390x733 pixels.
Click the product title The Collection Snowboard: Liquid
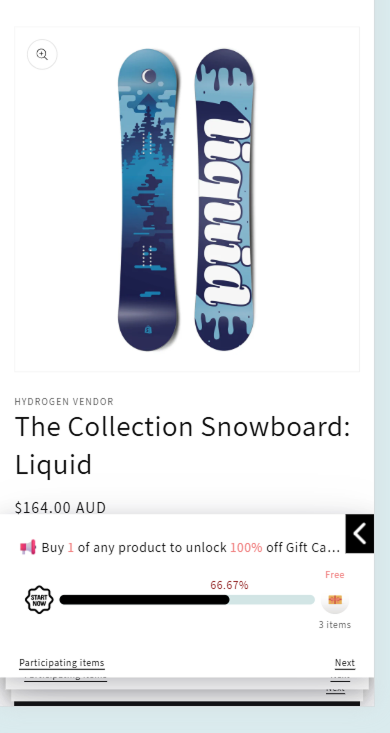[182, 446]
